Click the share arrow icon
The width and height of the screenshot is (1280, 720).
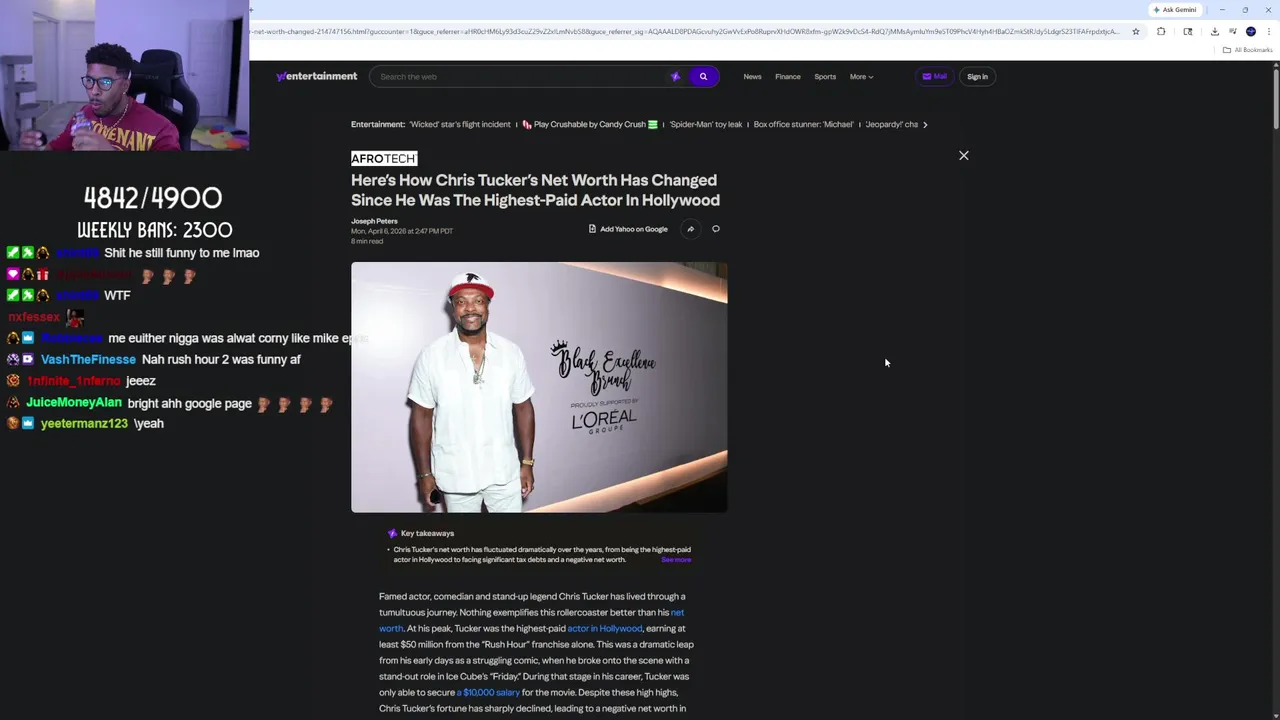click(690, 229)
